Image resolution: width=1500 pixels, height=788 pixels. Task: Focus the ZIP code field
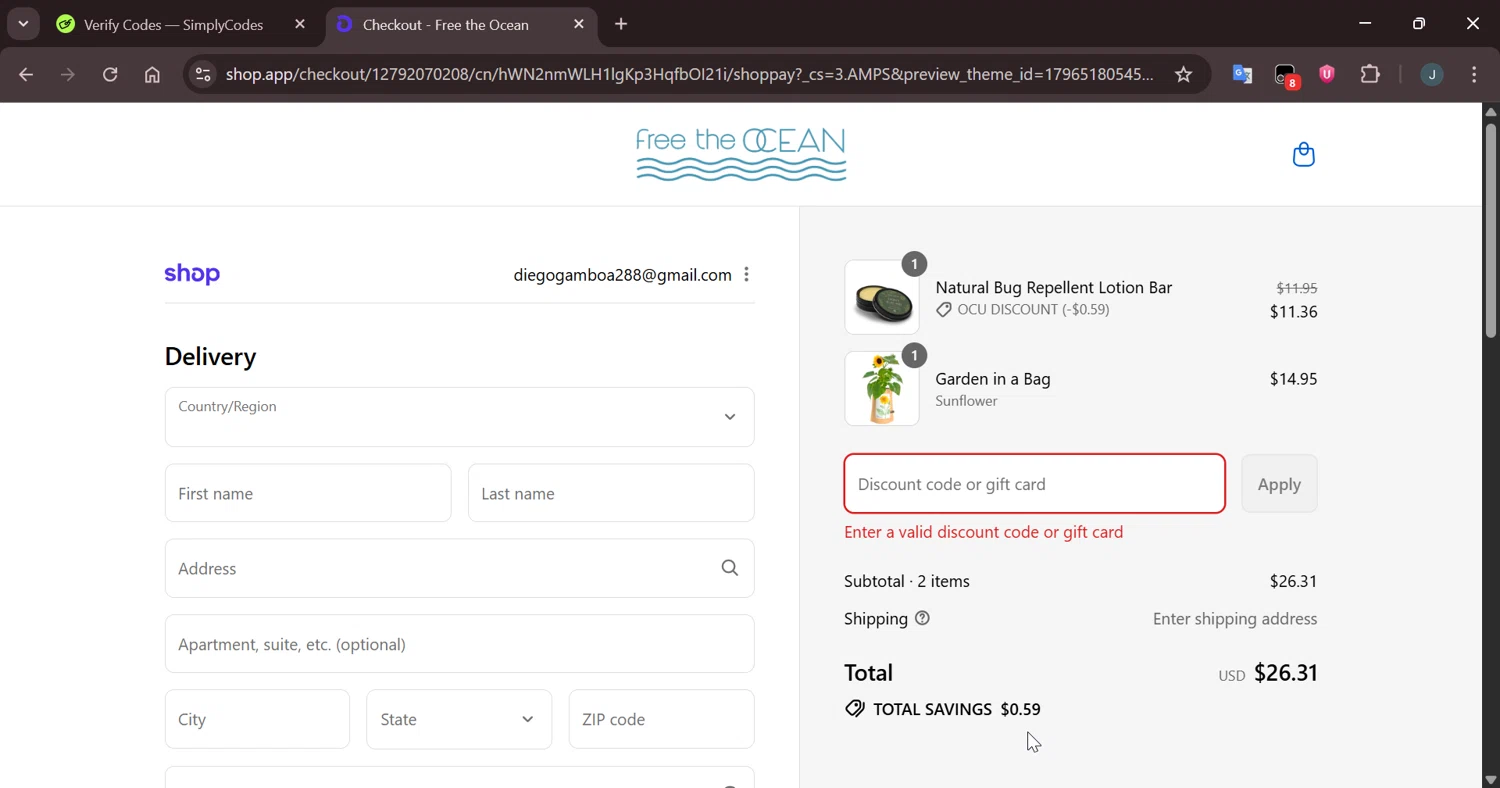coord(661,719)
